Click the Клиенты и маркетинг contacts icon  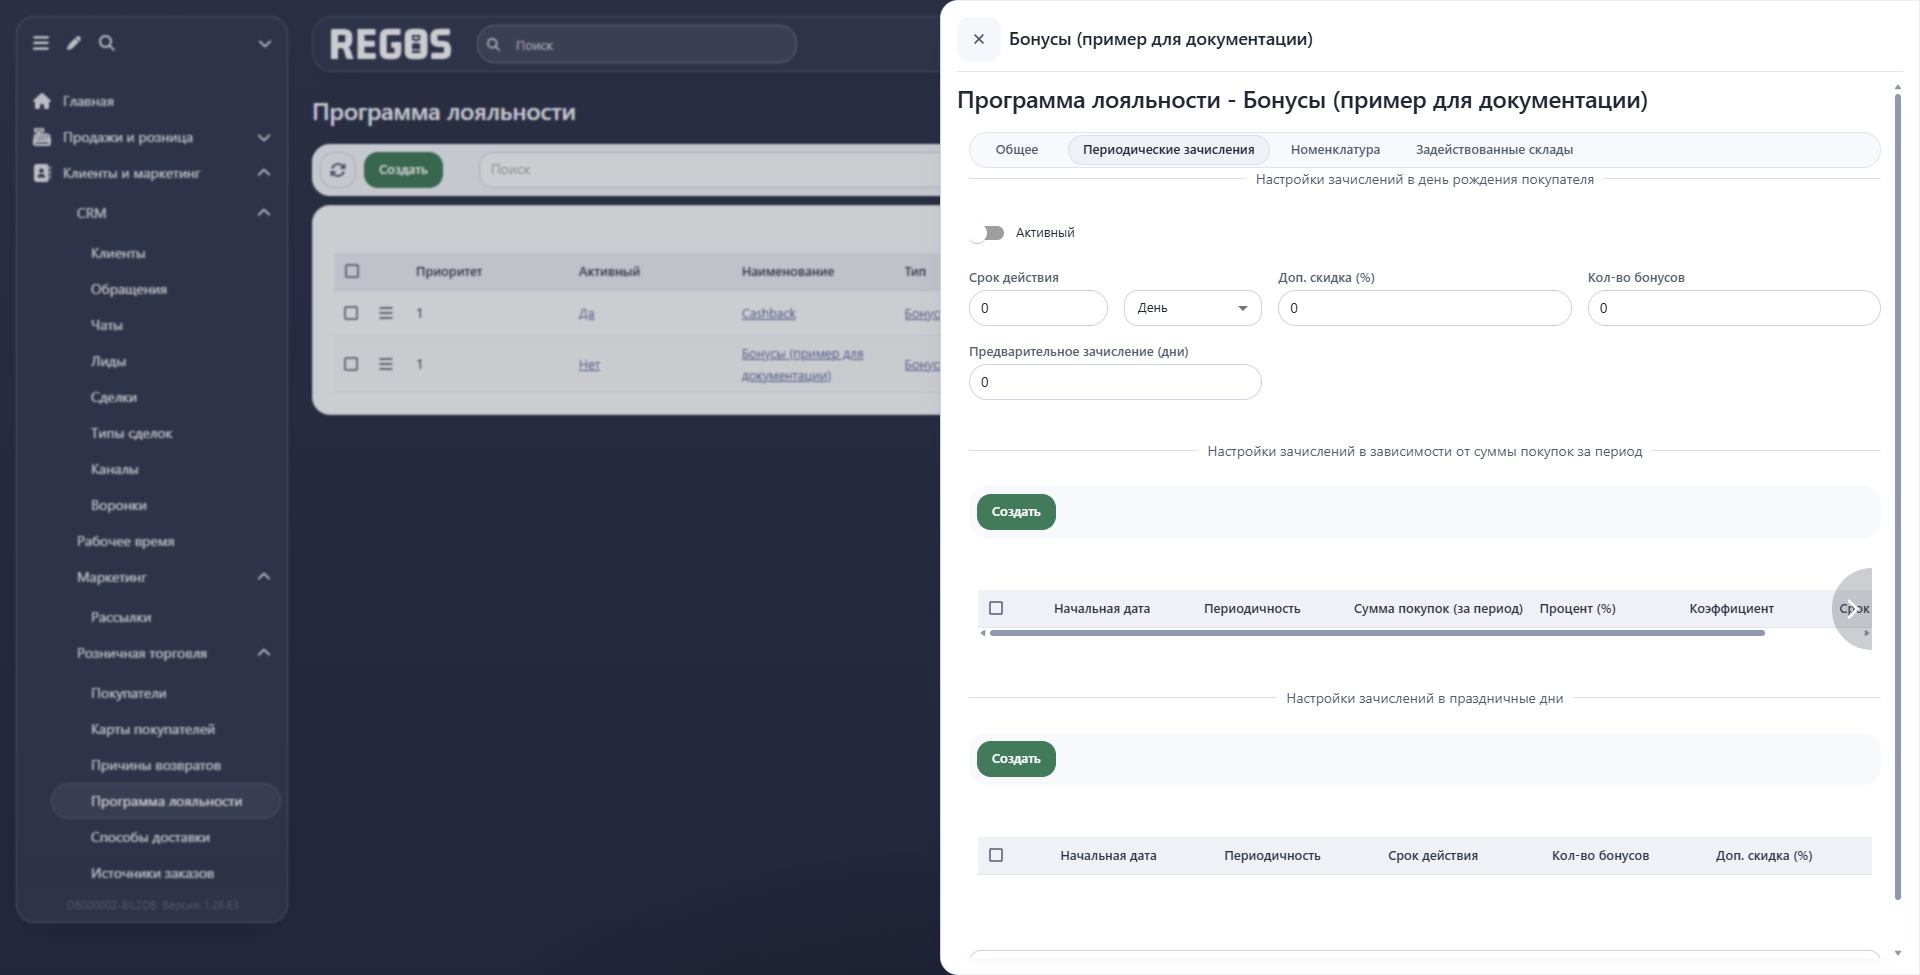42,173
